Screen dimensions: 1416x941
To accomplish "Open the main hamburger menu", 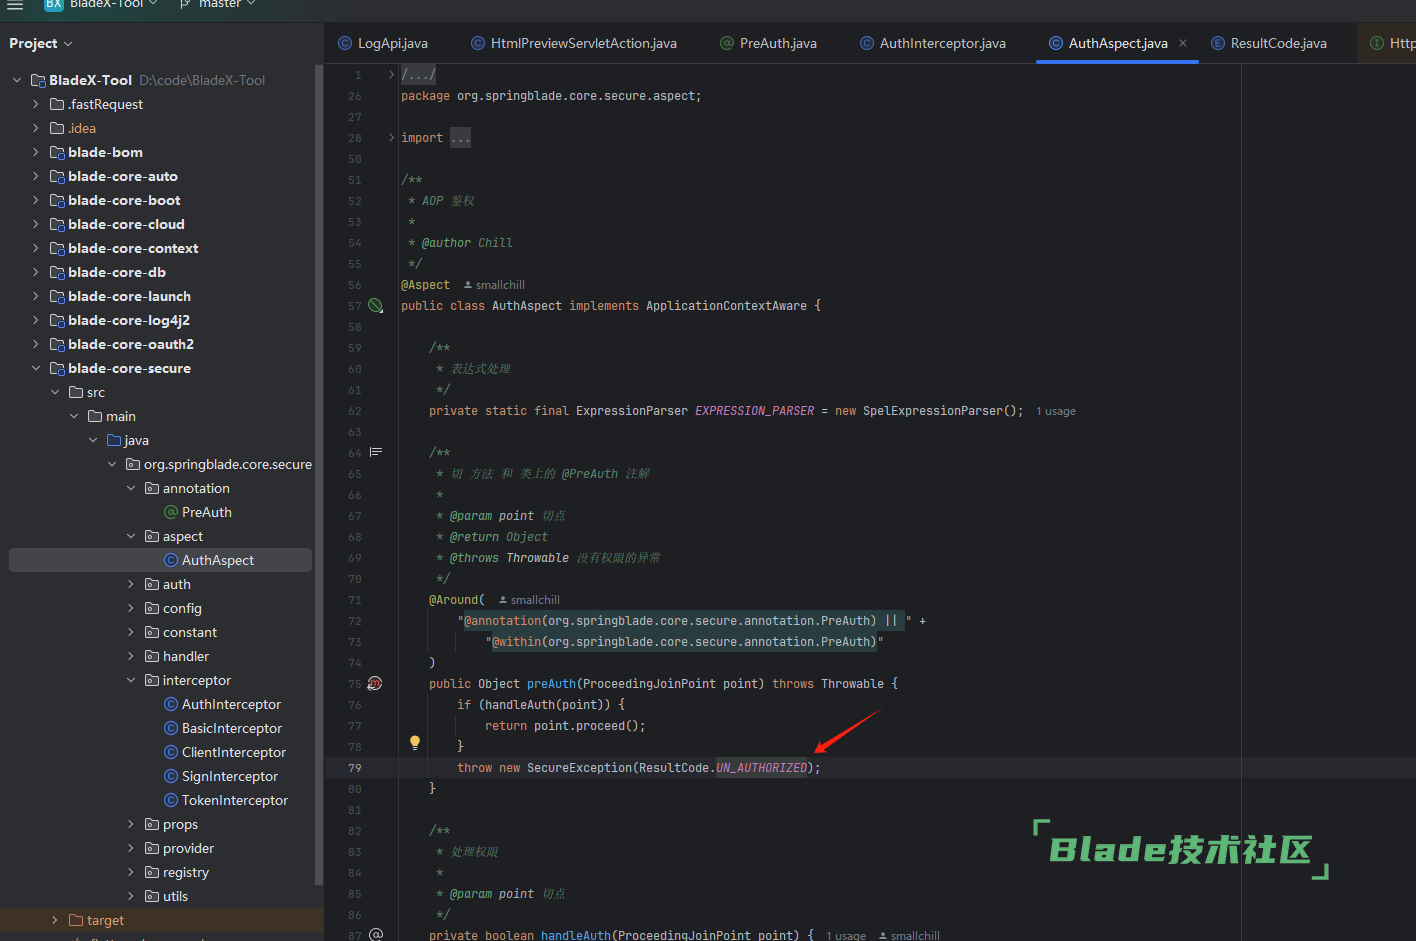I will [15, 5].
